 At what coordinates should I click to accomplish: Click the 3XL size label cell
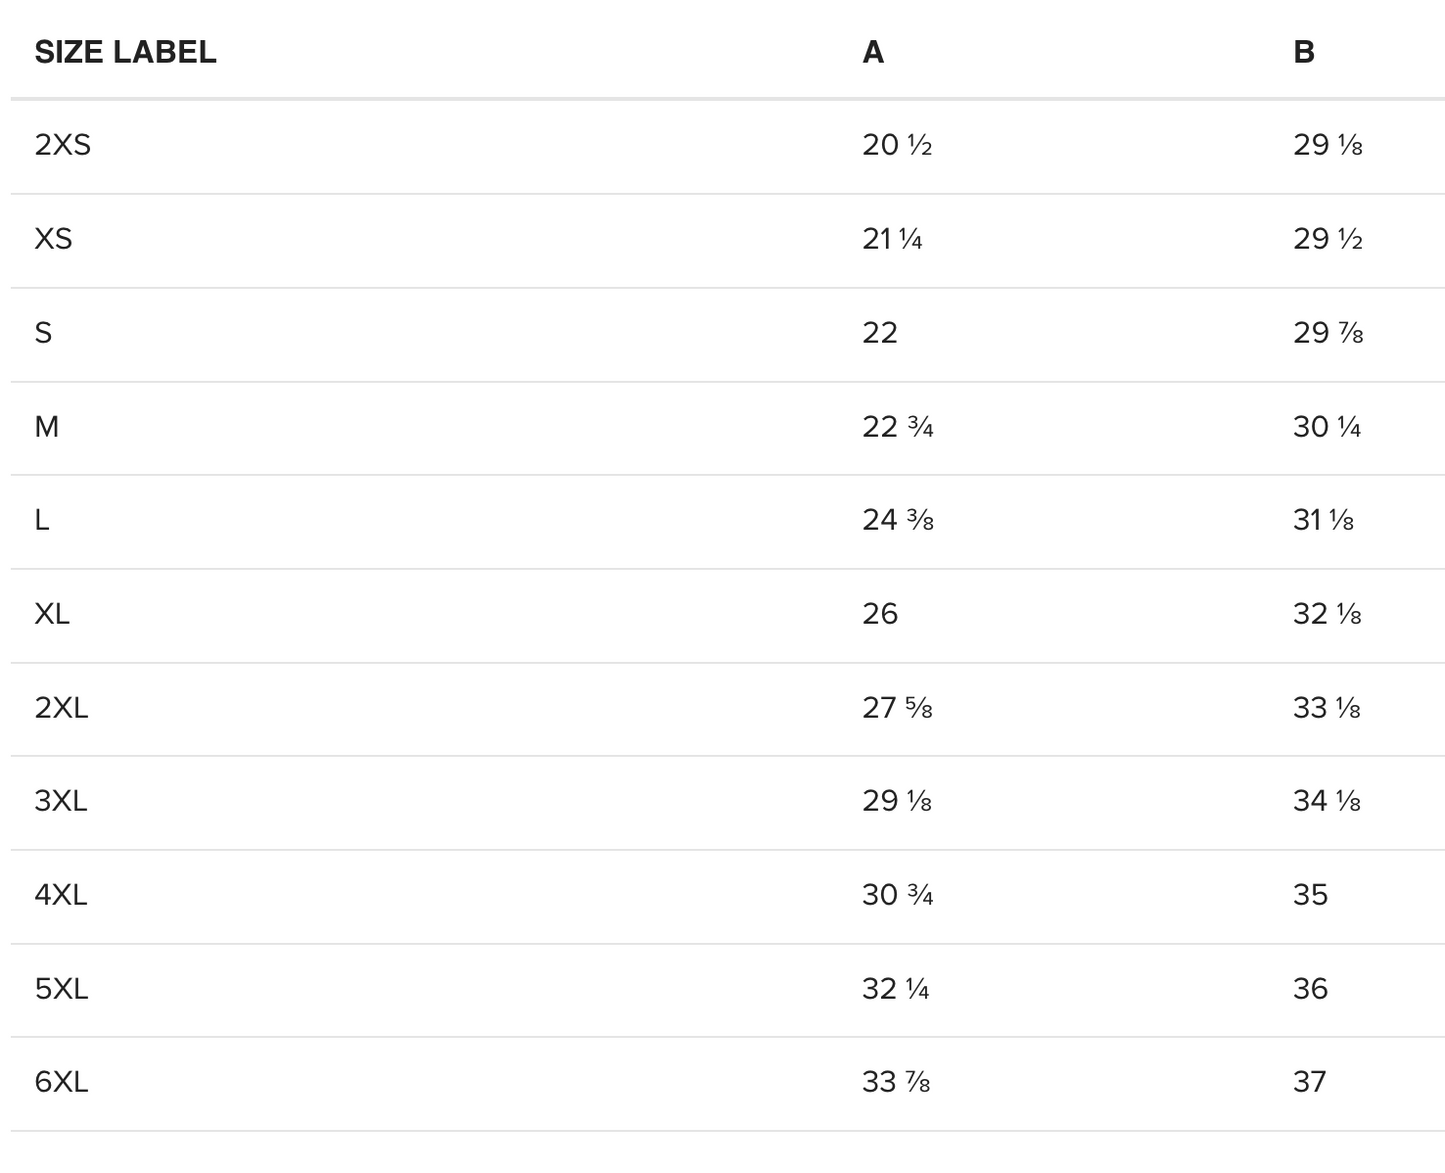[61, 801]
